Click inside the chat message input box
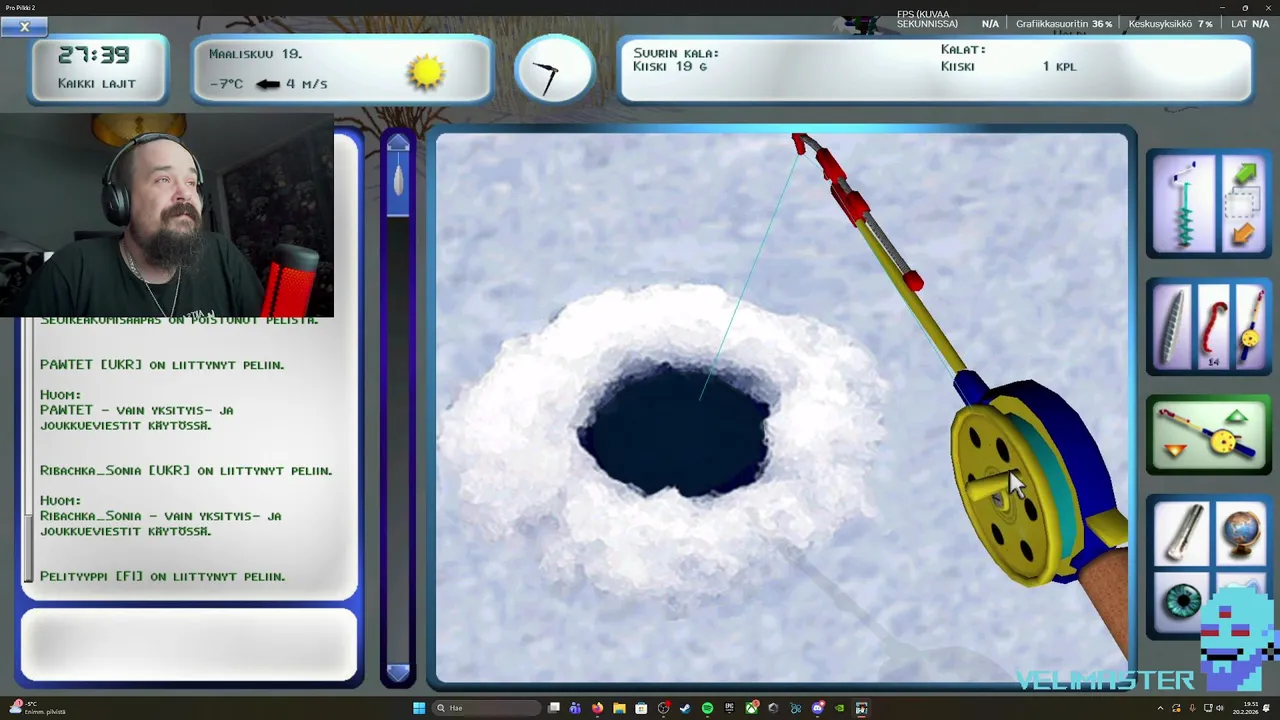 pyautogui.click(x=189, y=645)
